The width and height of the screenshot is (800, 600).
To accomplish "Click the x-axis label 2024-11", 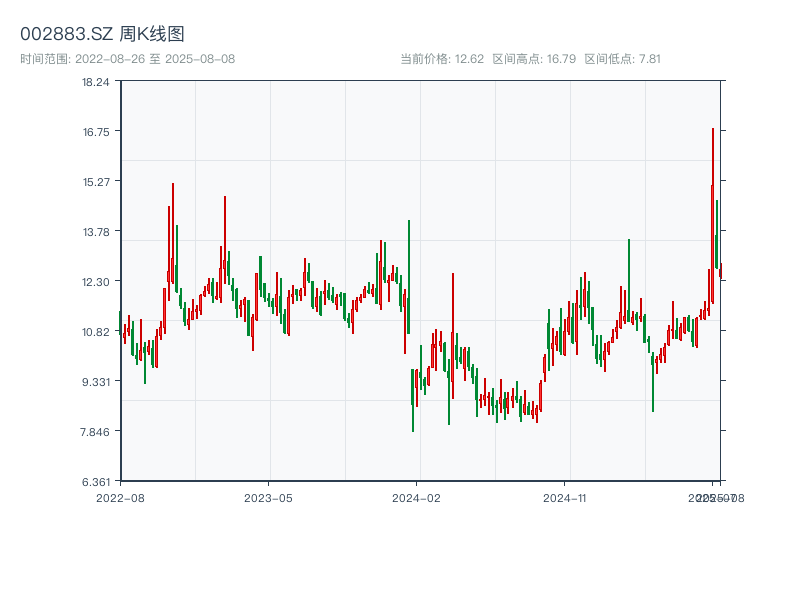I will click(564, 498).
